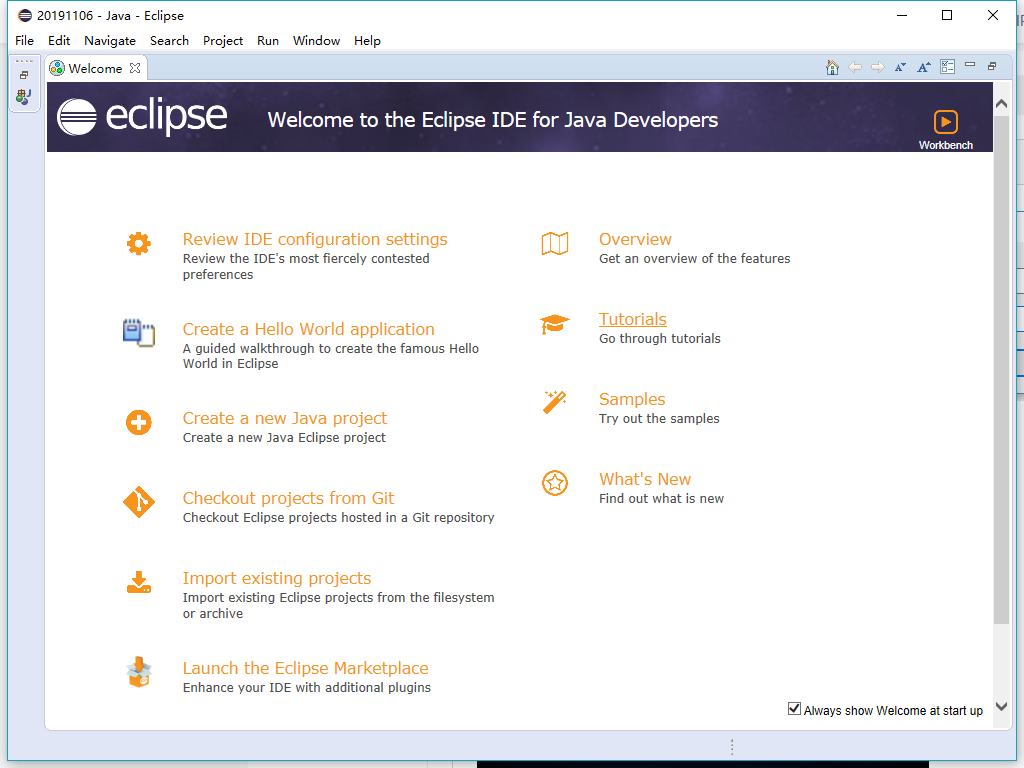Viewport: 1024px width, 768px height.
Task: Select the Create a Hello World application icon
Action: [x=139, y=332]
